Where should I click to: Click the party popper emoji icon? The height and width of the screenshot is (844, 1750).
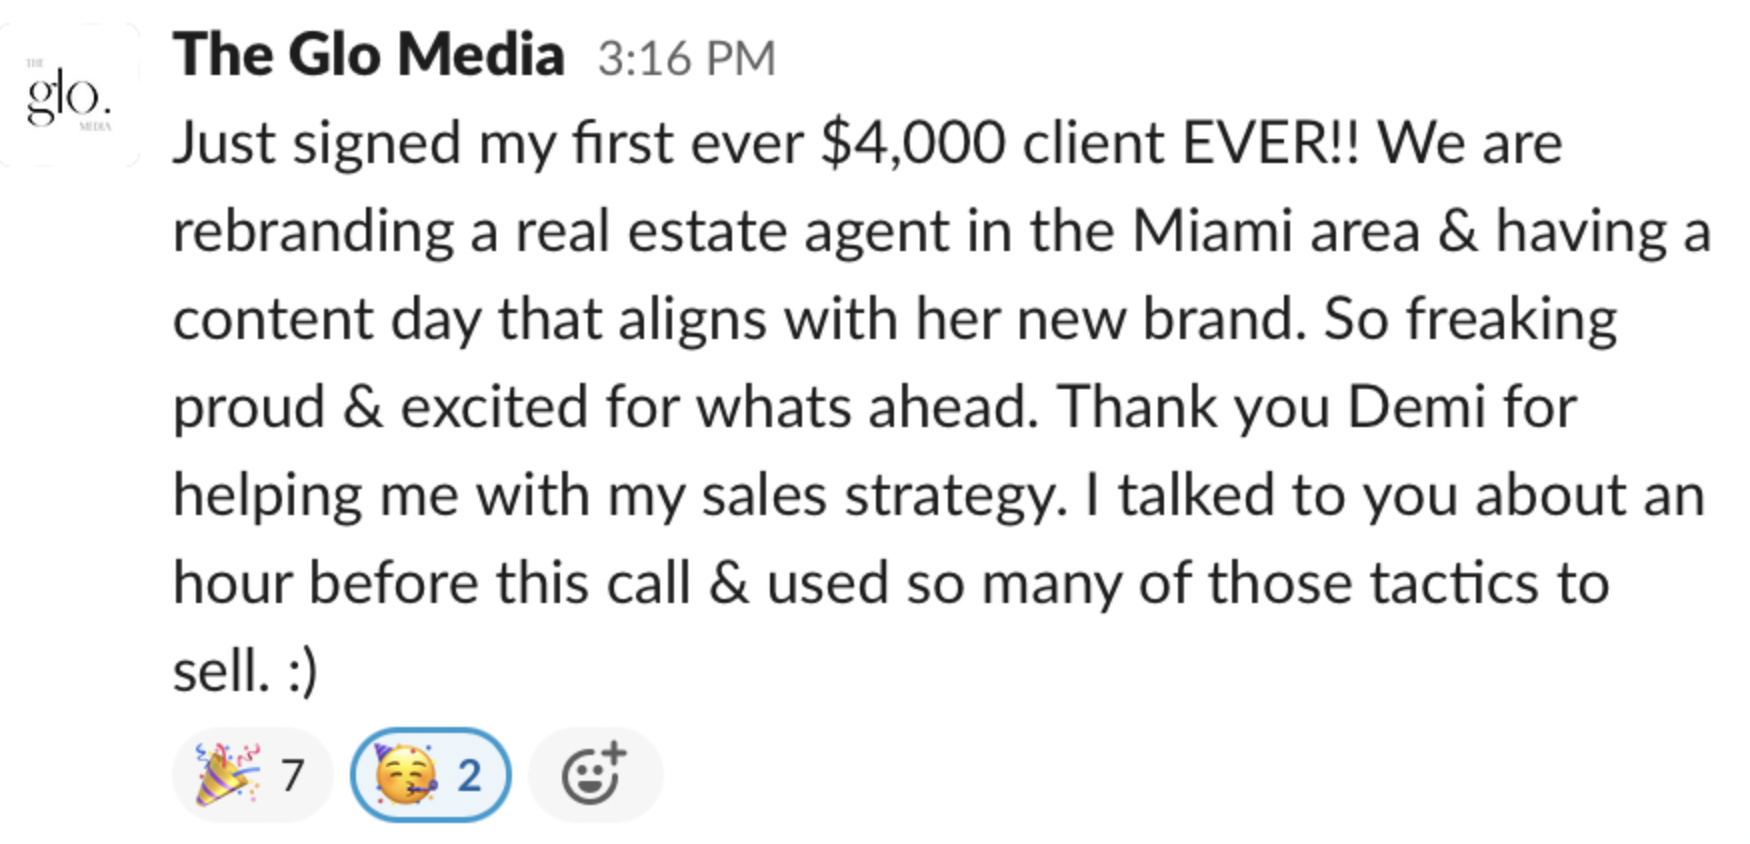(227, 775)
